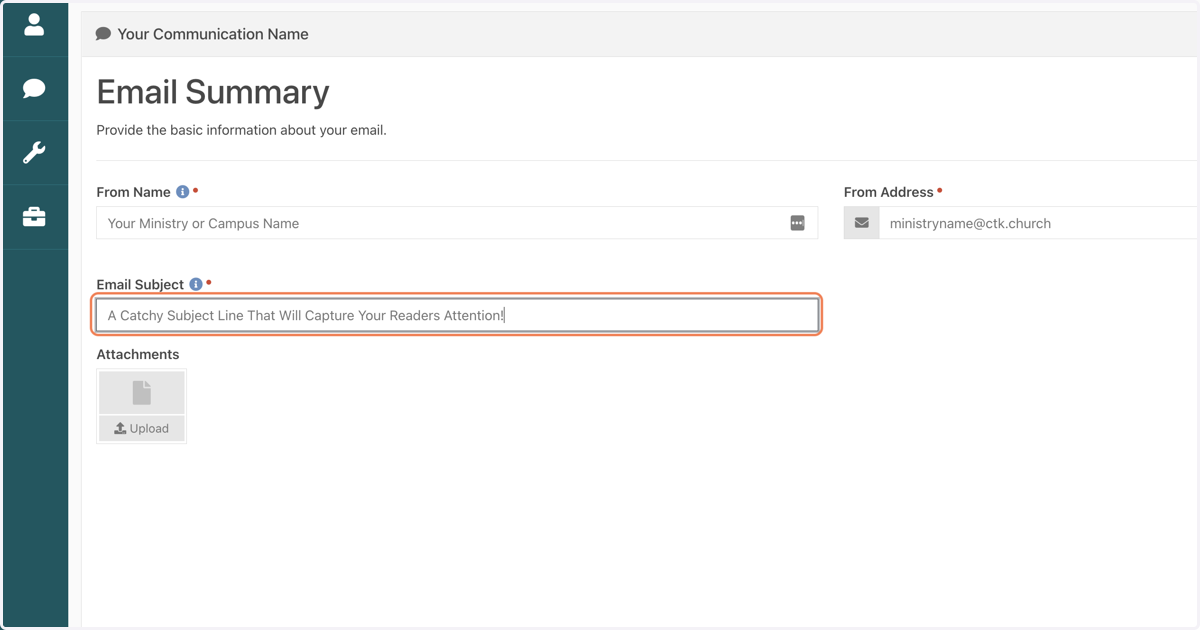Click the Your Communication Name header text

click(213, 34)
